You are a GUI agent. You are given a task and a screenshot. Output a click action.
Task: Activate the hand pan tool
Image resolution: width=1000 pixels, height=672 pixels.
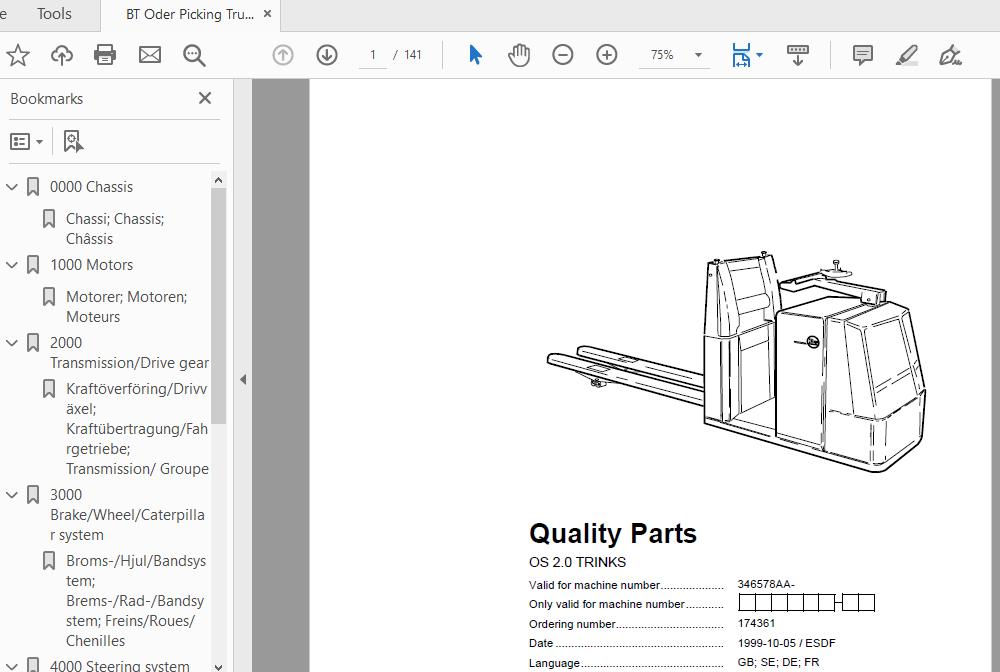pos(519,55)
